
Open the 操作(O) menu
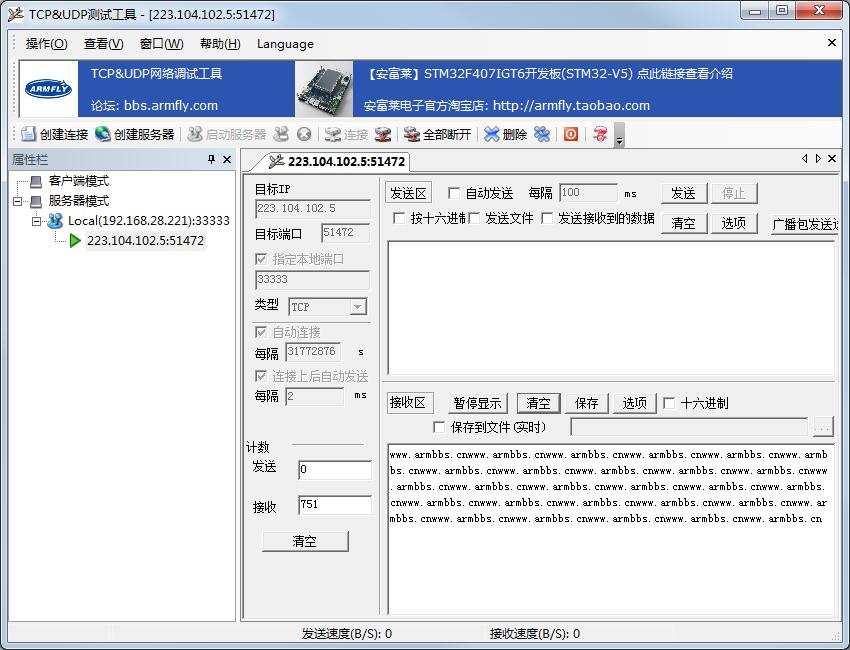(x=46, y=44)
